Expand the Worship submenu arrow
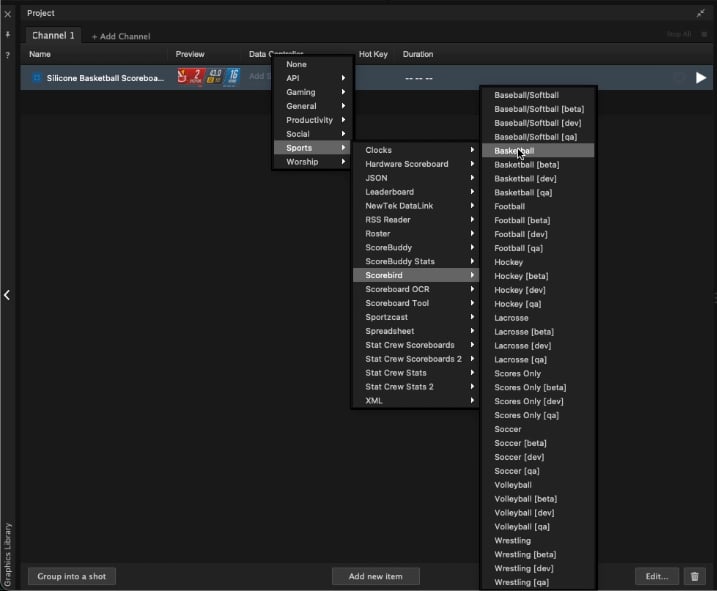The image size is (717, 591). [x=343, y=161]
